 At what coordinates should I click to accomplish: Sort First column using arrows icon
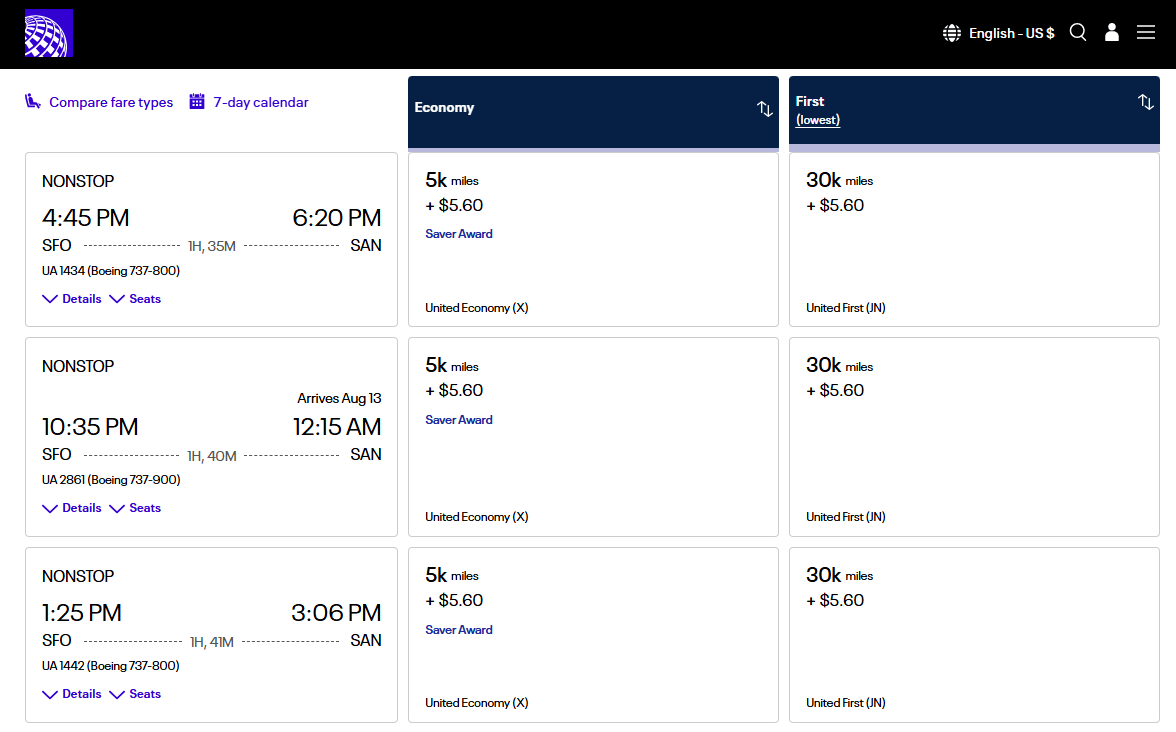tap(1146, 102)
